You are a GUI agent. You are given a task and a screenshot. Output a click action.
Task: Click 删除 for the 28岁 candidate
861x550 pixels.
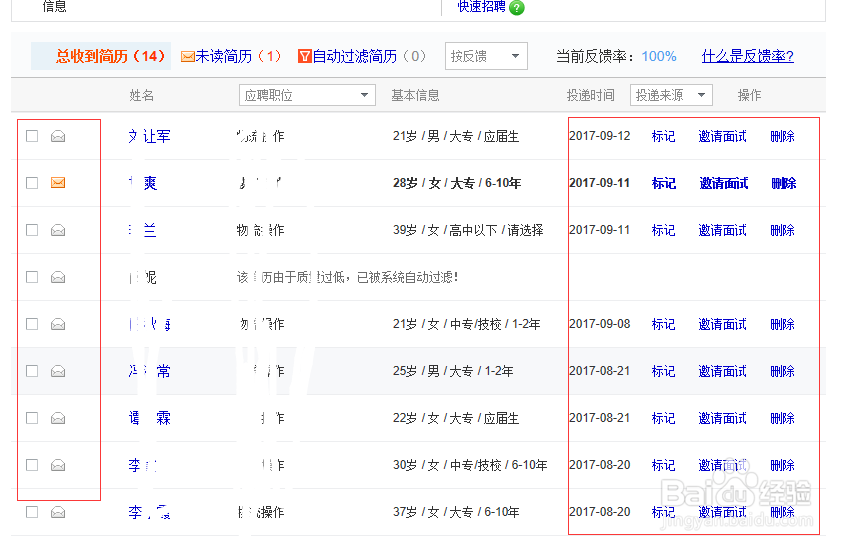pos(784,183)
